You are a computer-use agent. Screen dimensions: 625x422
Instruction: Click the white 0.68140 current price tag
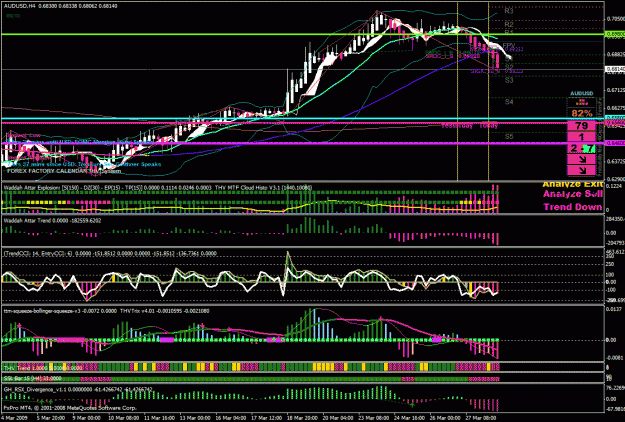tap(615, 69)
